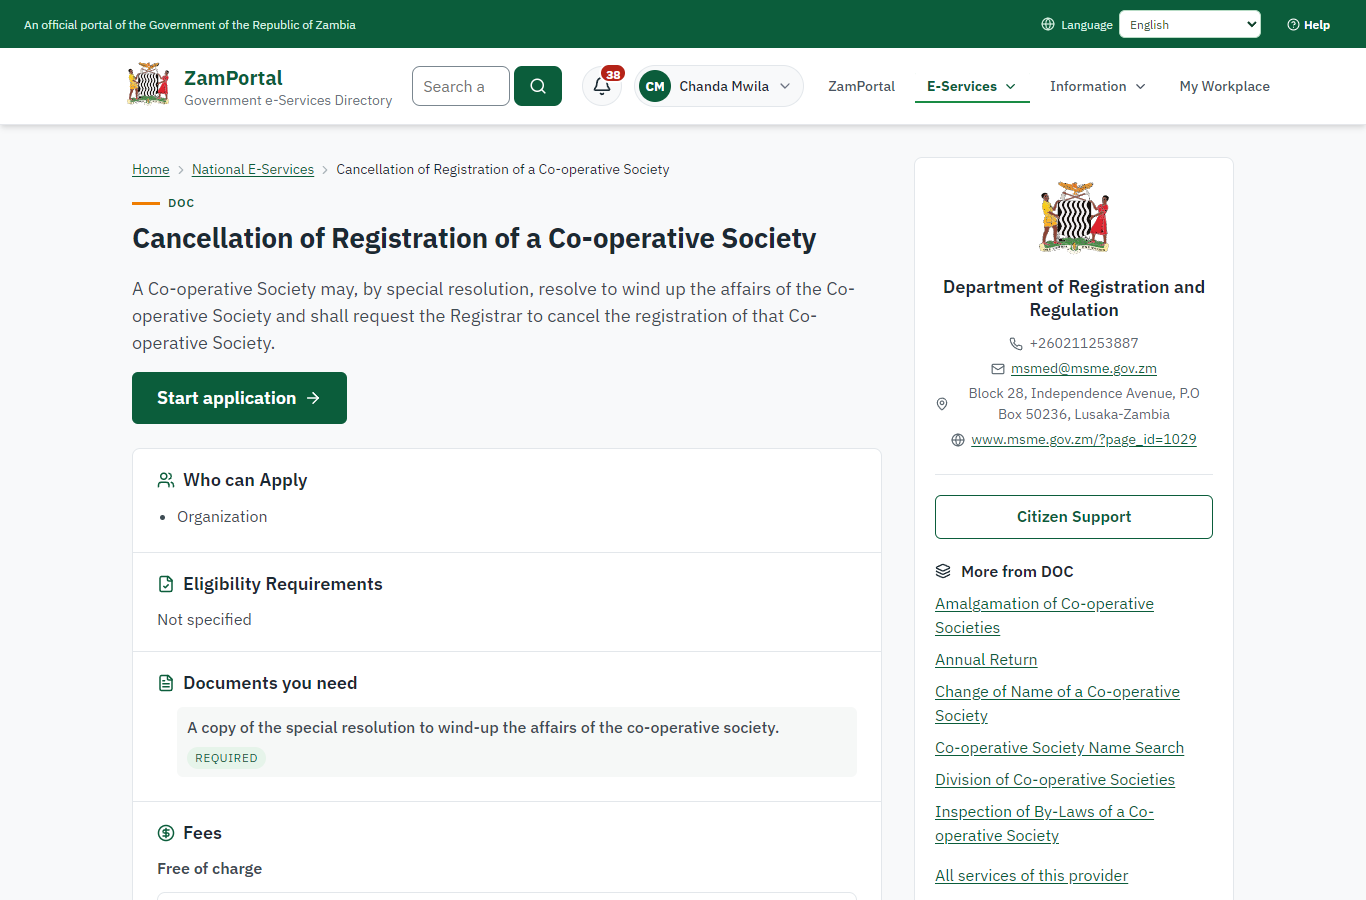
Task: Open notifications bell with 38 badge
Action: (602, 86)
